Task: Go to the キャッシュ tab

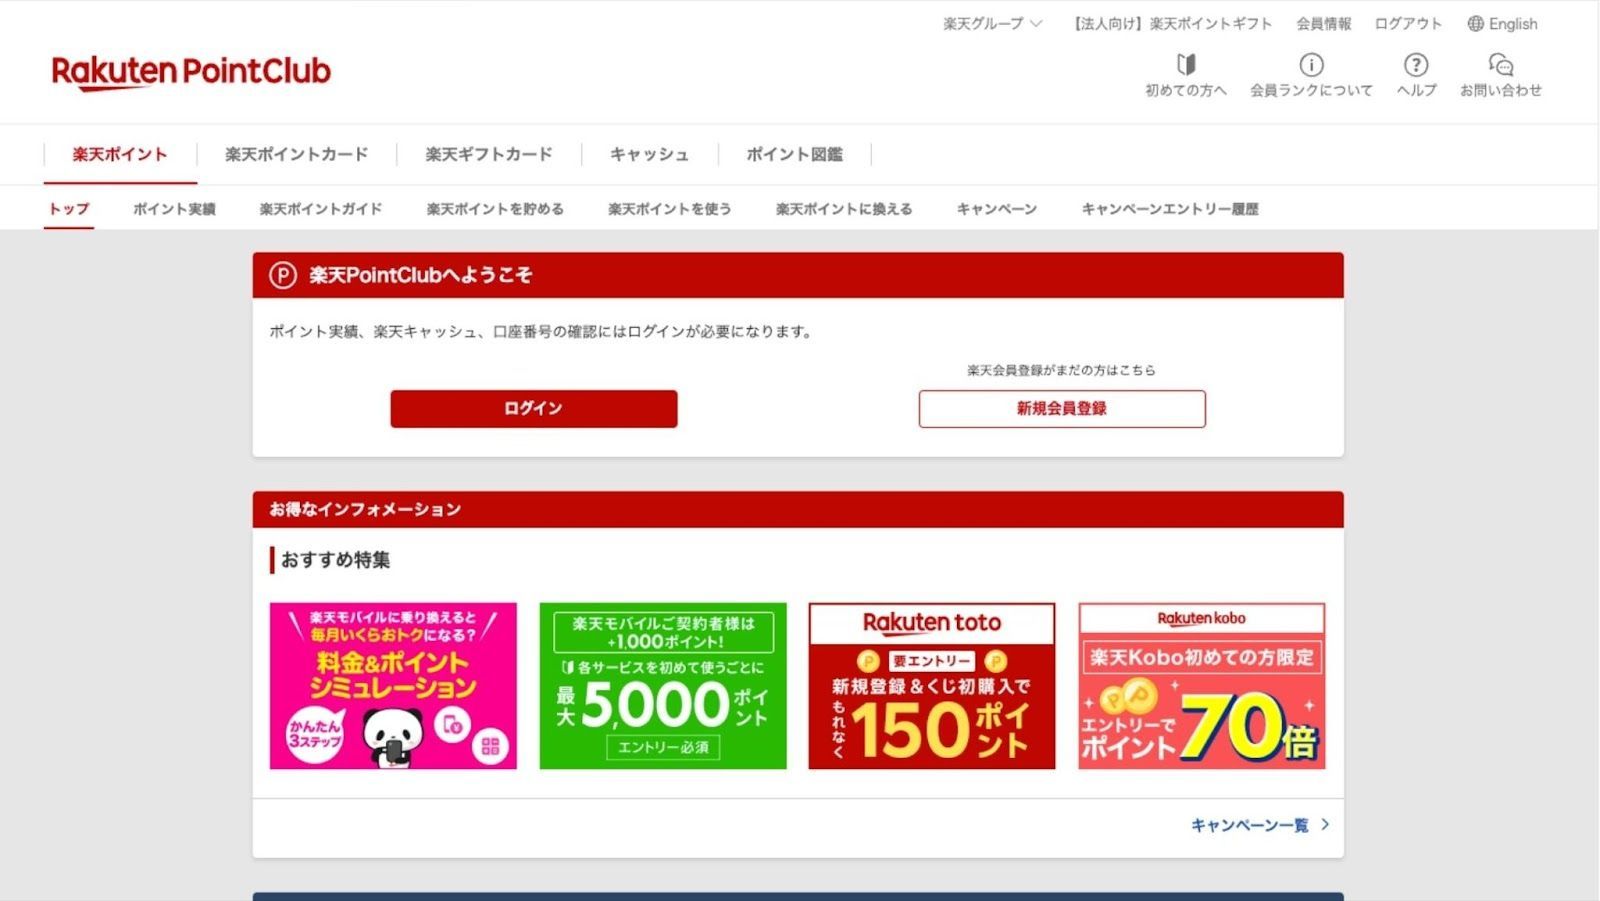Action: click(650, 154)
